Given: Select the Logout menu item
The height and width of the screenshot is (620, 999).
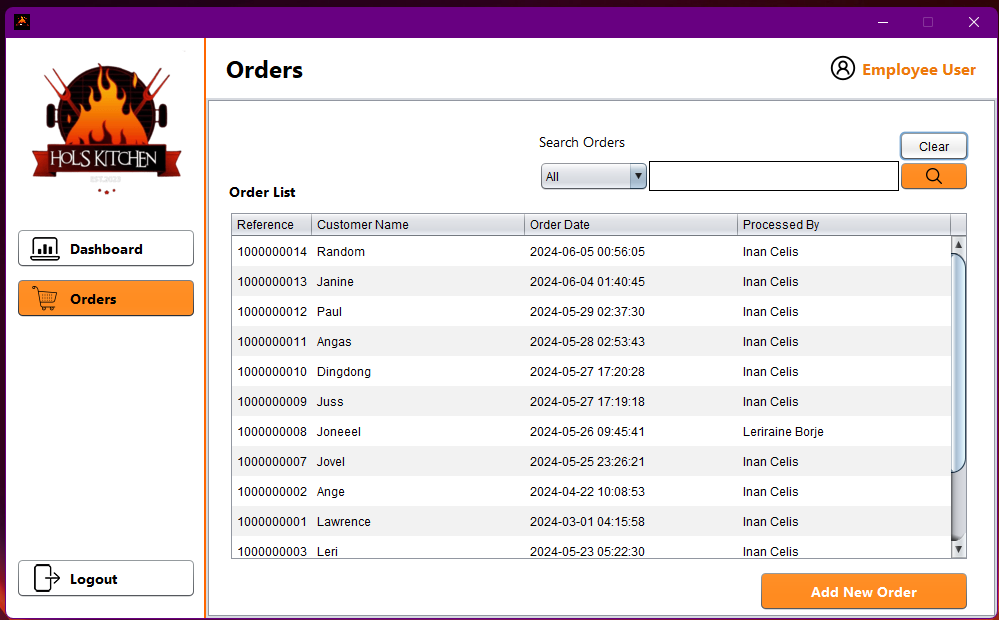Looking at the screenshot, I should click(x=106, y=578).
